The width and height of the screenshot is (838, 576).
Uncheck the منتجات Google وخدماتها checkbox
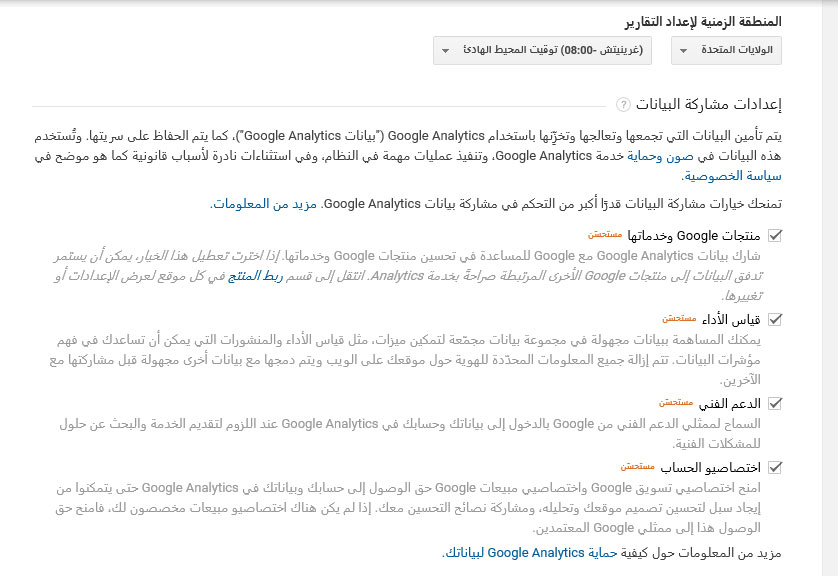pyautogui.click(x=775, y=235)
